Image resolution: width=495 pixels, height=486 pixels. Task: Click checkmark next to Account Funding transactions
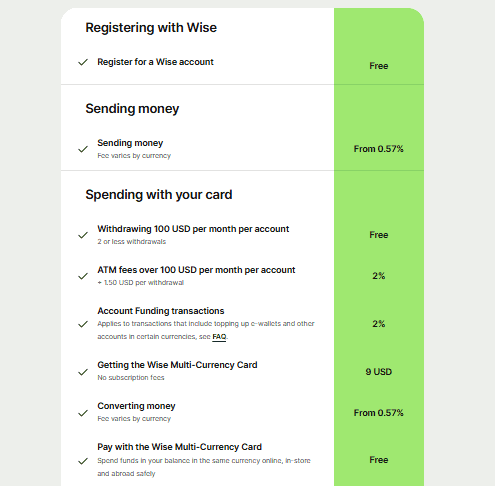pos(83,324)
